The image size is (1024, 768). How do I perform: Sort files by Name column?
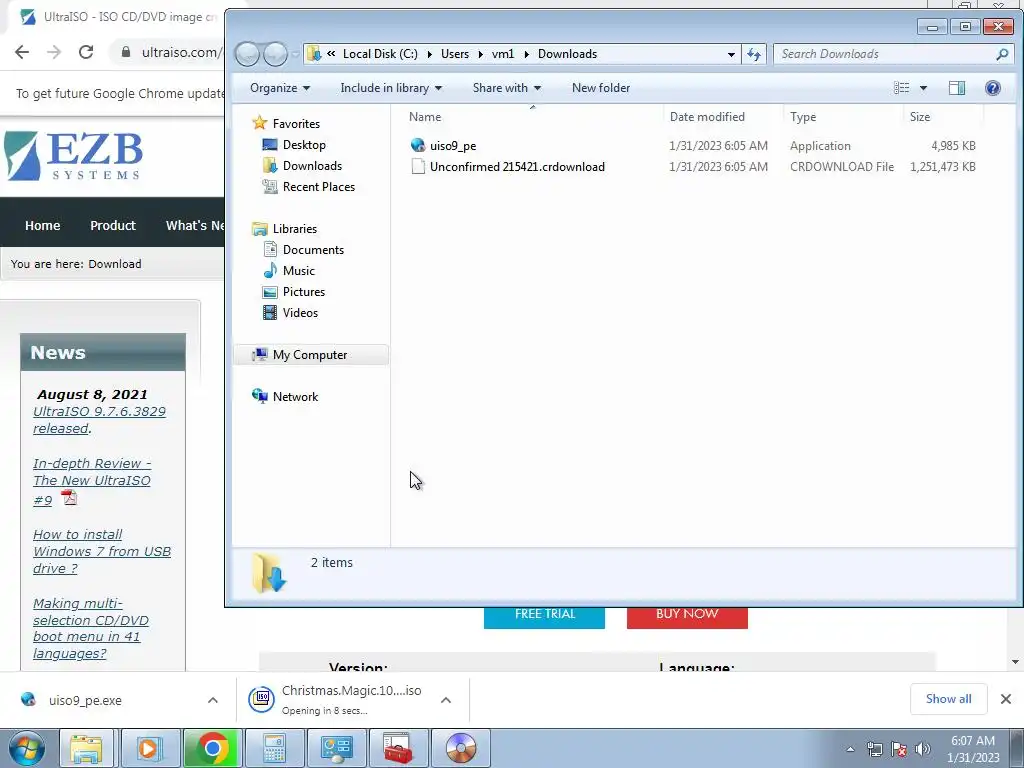pos(424,117)
